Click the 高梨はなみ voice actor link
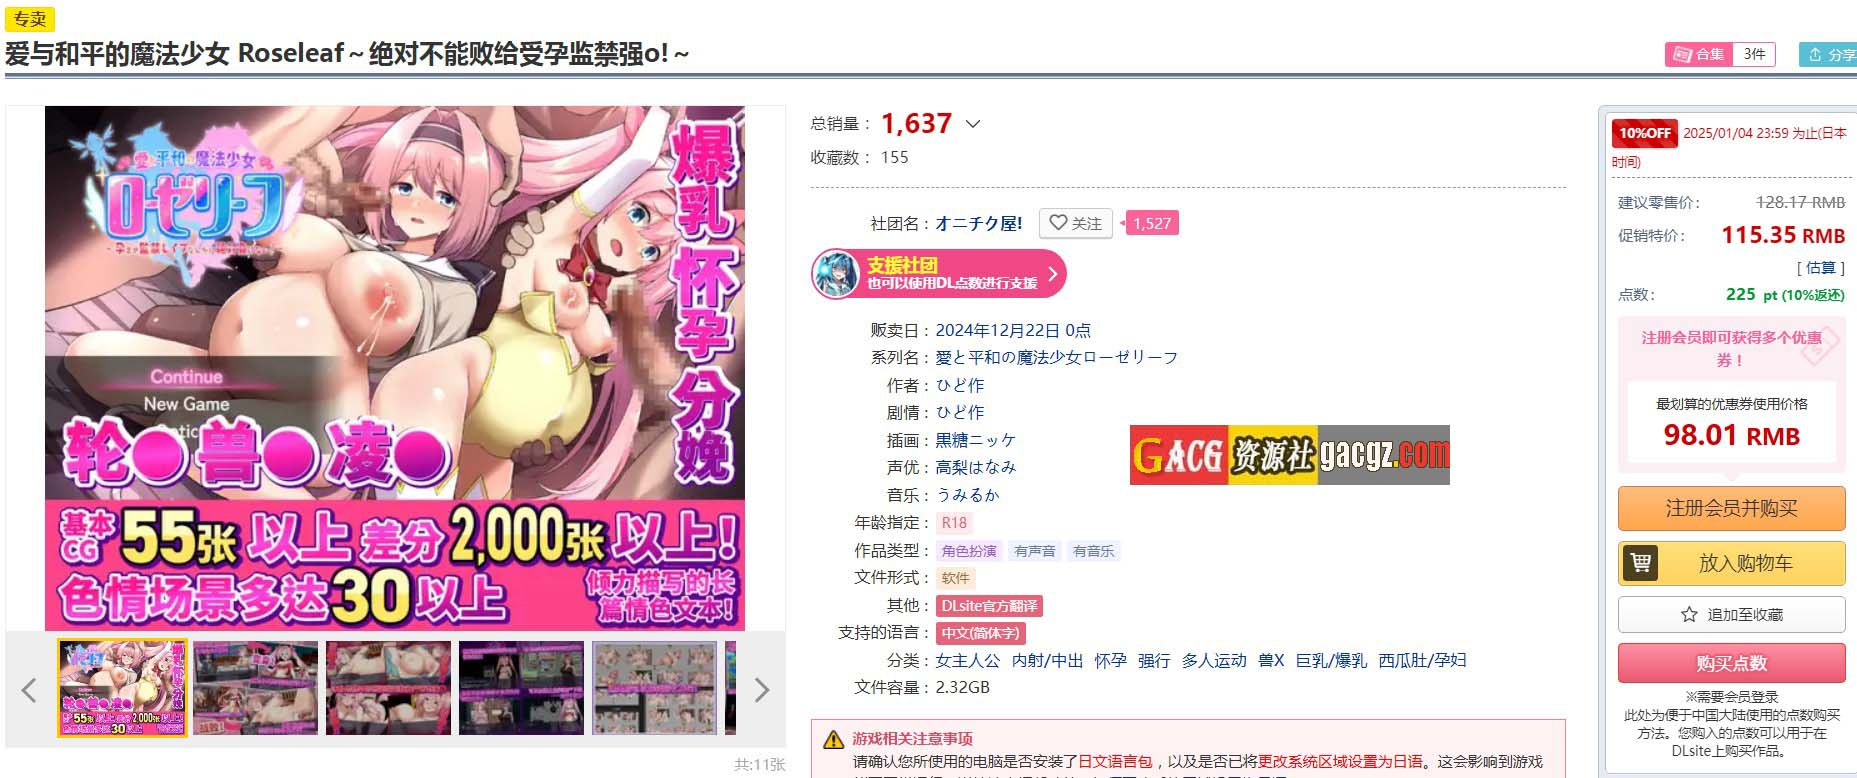The image size is (1857, 778). click(976, 467)
